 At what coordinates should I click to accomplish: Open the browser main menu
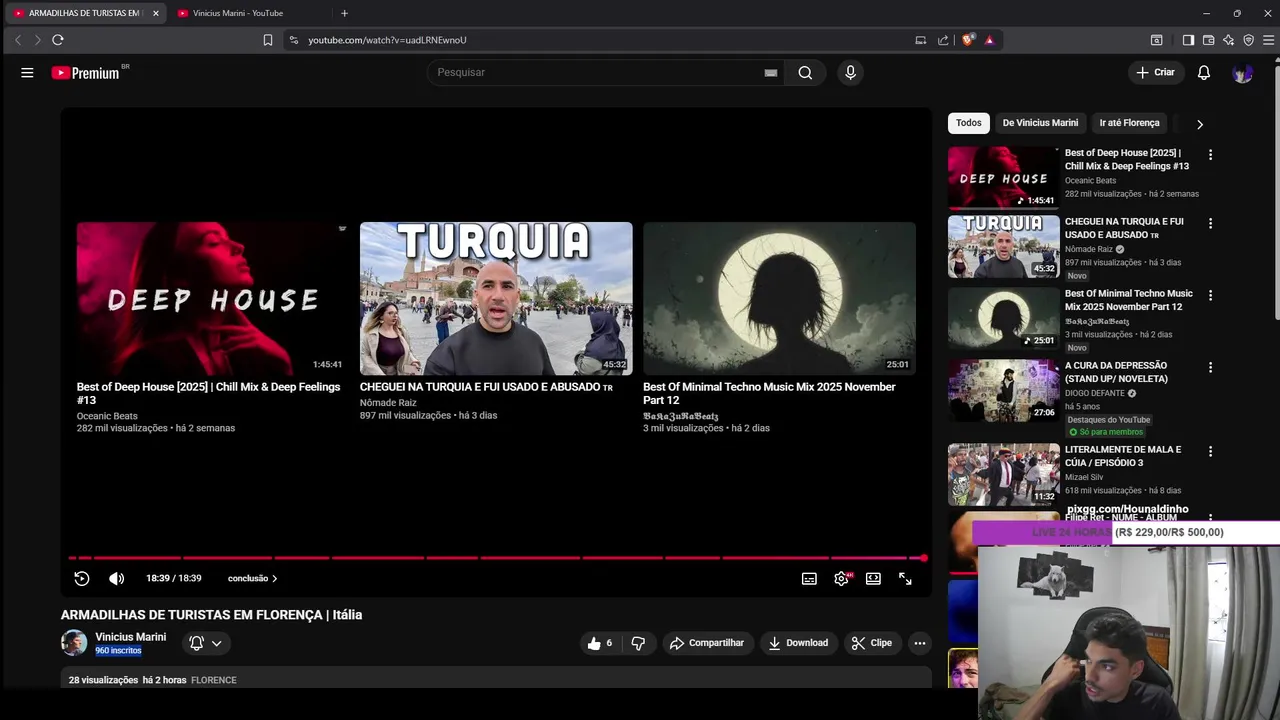[1269, 40]
